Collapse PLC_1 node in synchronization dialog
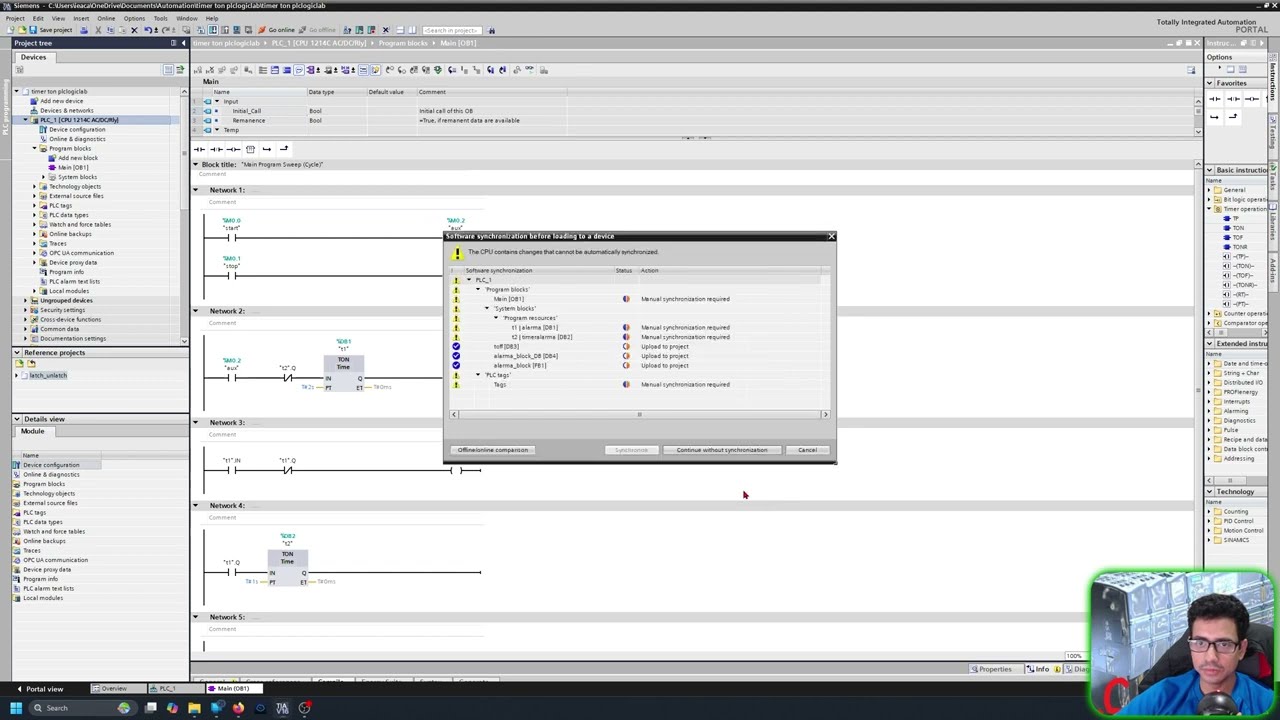1280x720 pixels. [x=469, y=280]
